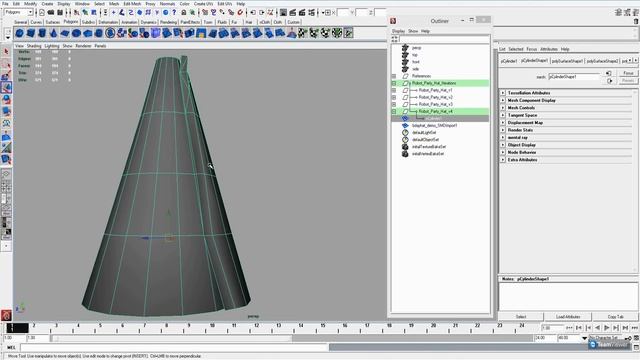Screen dimensions: 640x360
Task: Collapse the Robot_Party_Hat_v4 node in Outliner
Action: [394, 111]
